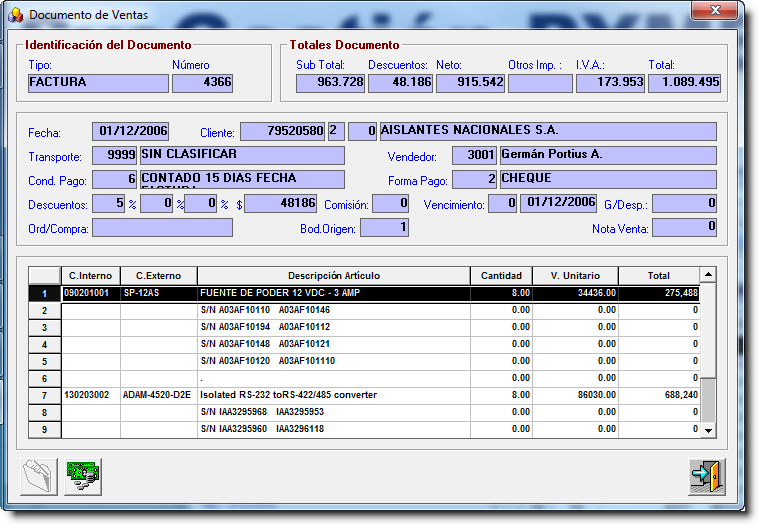
Task: Click the SIN CLASIFICAR transport field
Action: (x=242, y=155)
